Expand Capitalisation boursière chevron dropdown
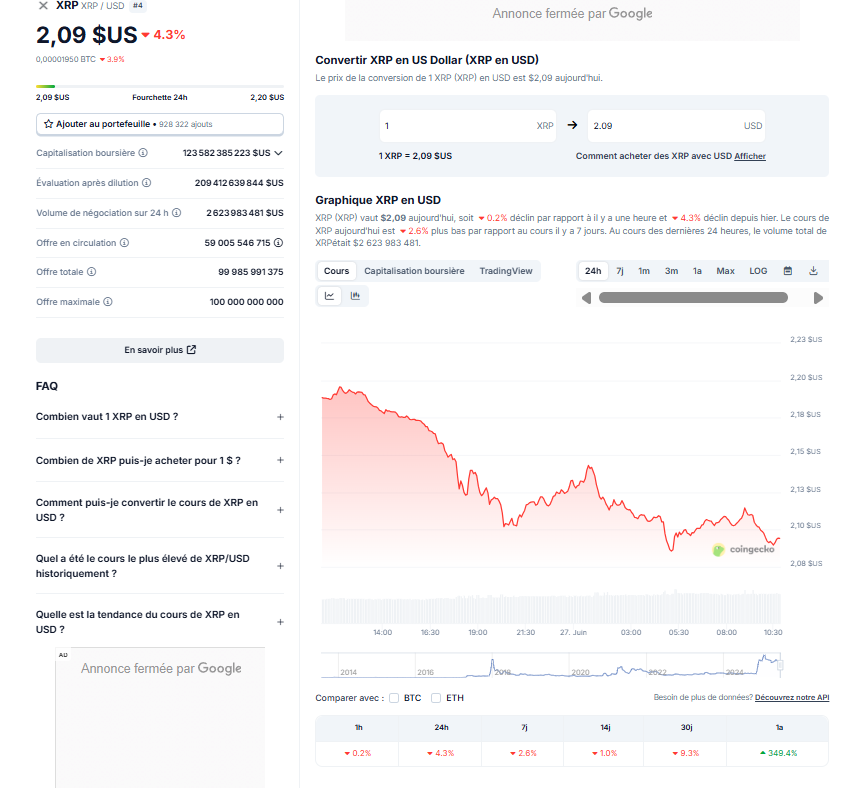Image resolution: width=863 pixels, height=788 pixels. (x=278, y=153)
